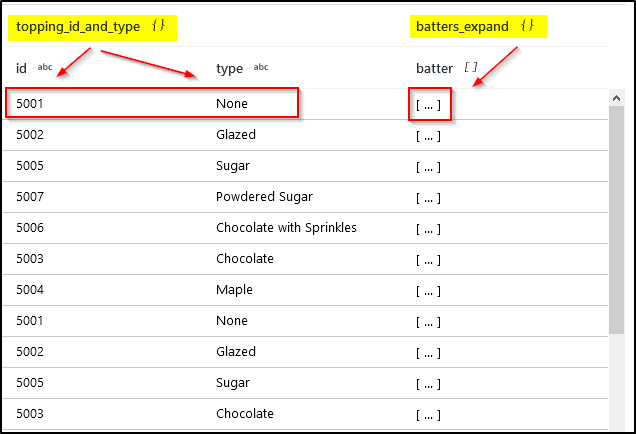Expand batter array for Powdered Sugar row
The width and height of the screenshot is (636, 434).
tap(428, 198)
